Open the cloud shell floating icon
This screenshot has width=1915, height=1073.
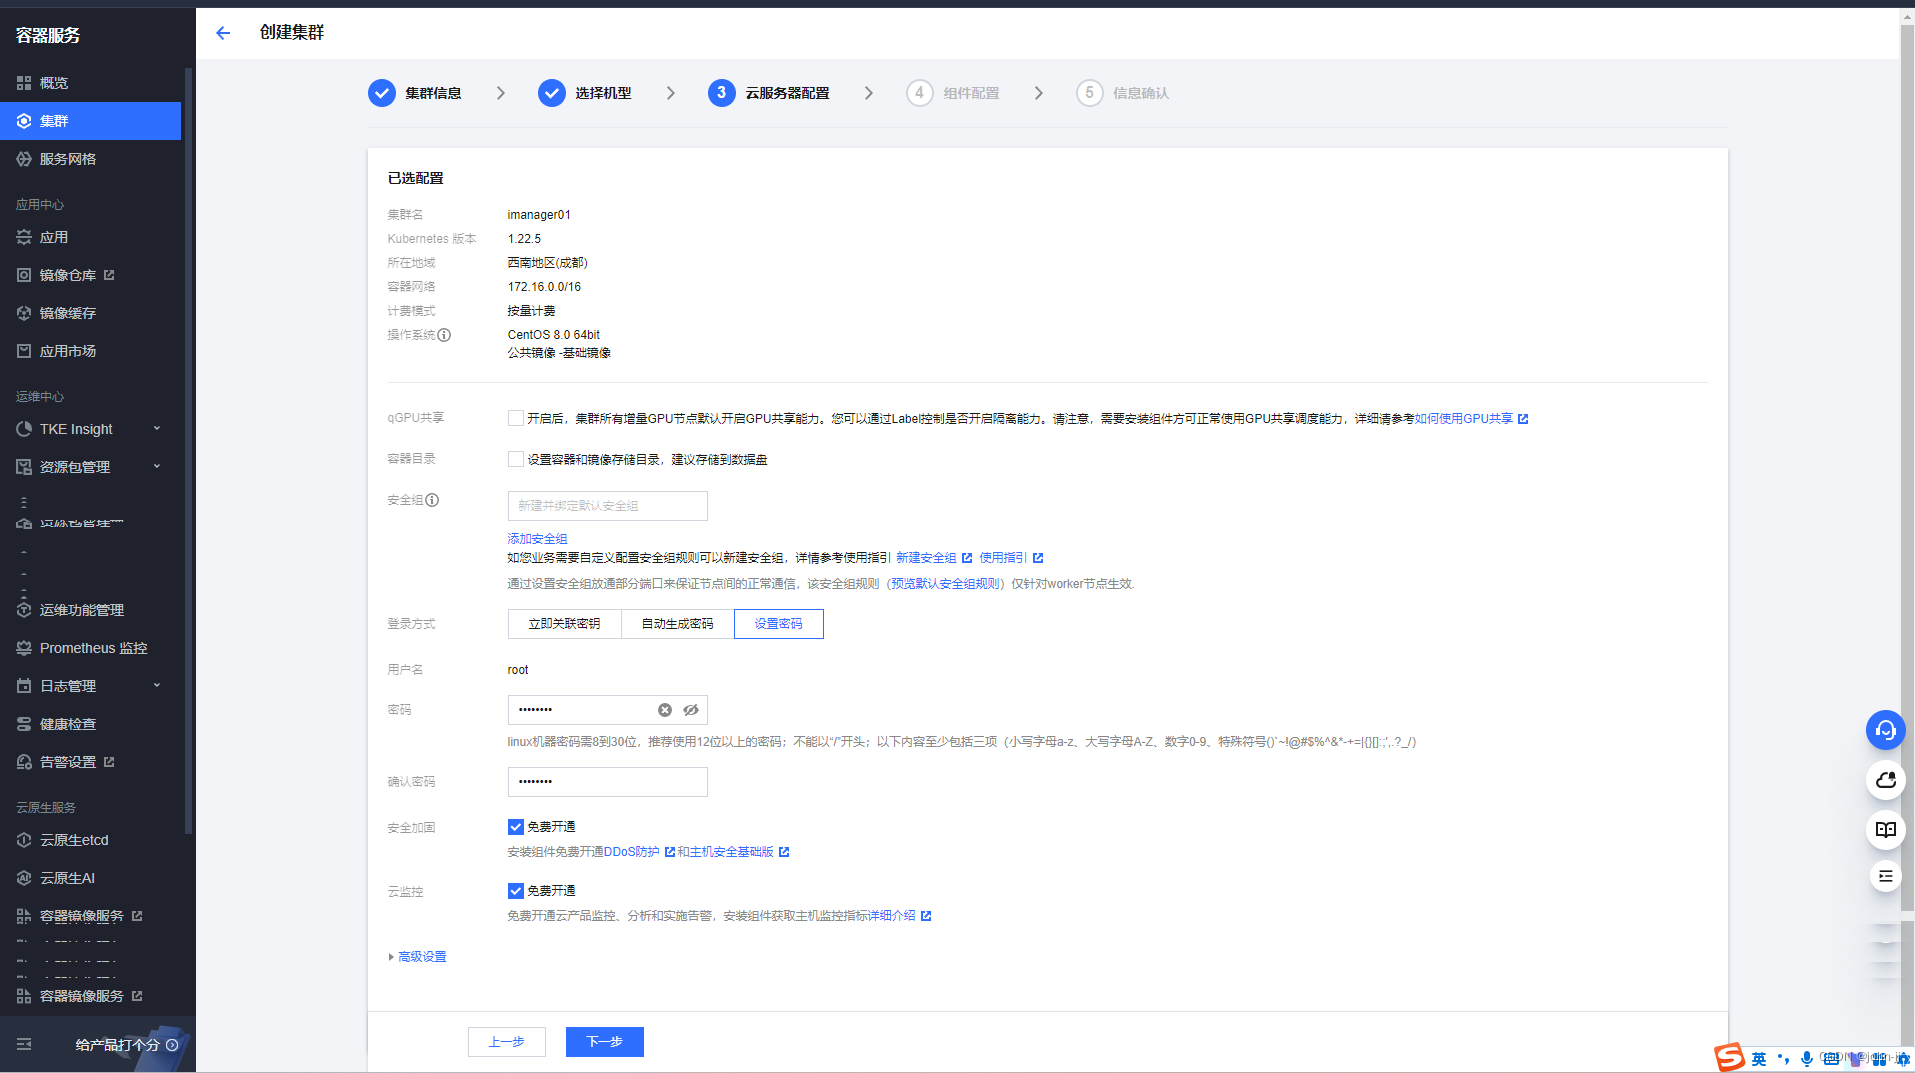tap(1885, 780)
